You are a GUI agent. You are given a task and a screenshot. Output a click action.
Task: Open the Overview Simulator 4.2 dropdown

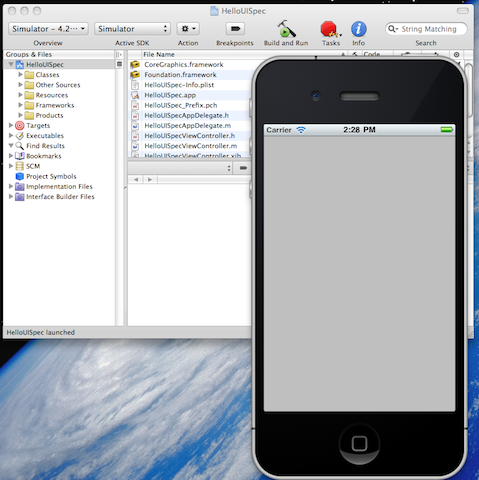click(48, 29)
